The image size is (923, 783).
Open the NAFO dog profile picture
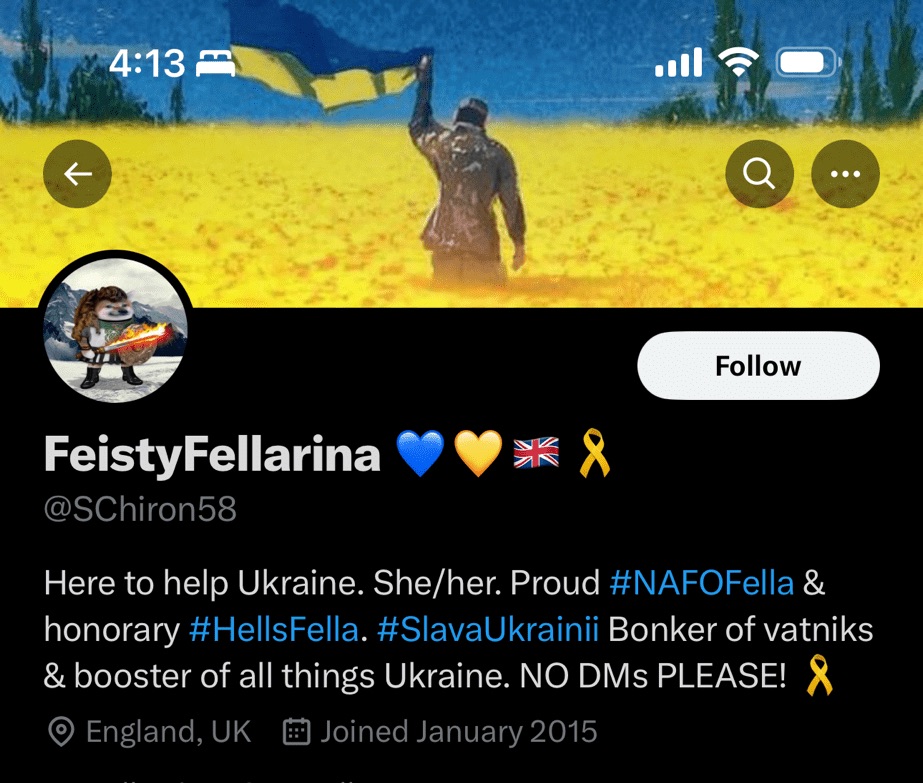pyautogui.click(x=115, y=330)
